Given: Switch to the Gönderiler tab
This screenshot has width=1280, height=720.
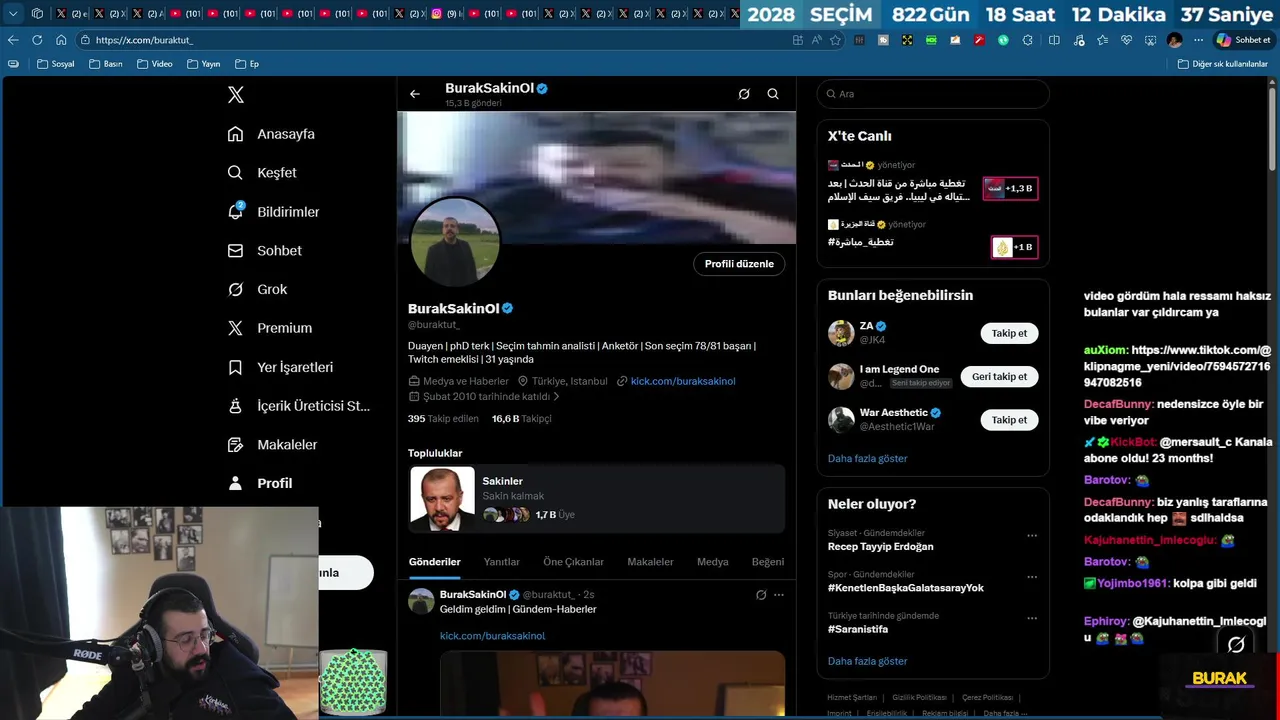Looking at the screenshot, I should tap(435, 562).
